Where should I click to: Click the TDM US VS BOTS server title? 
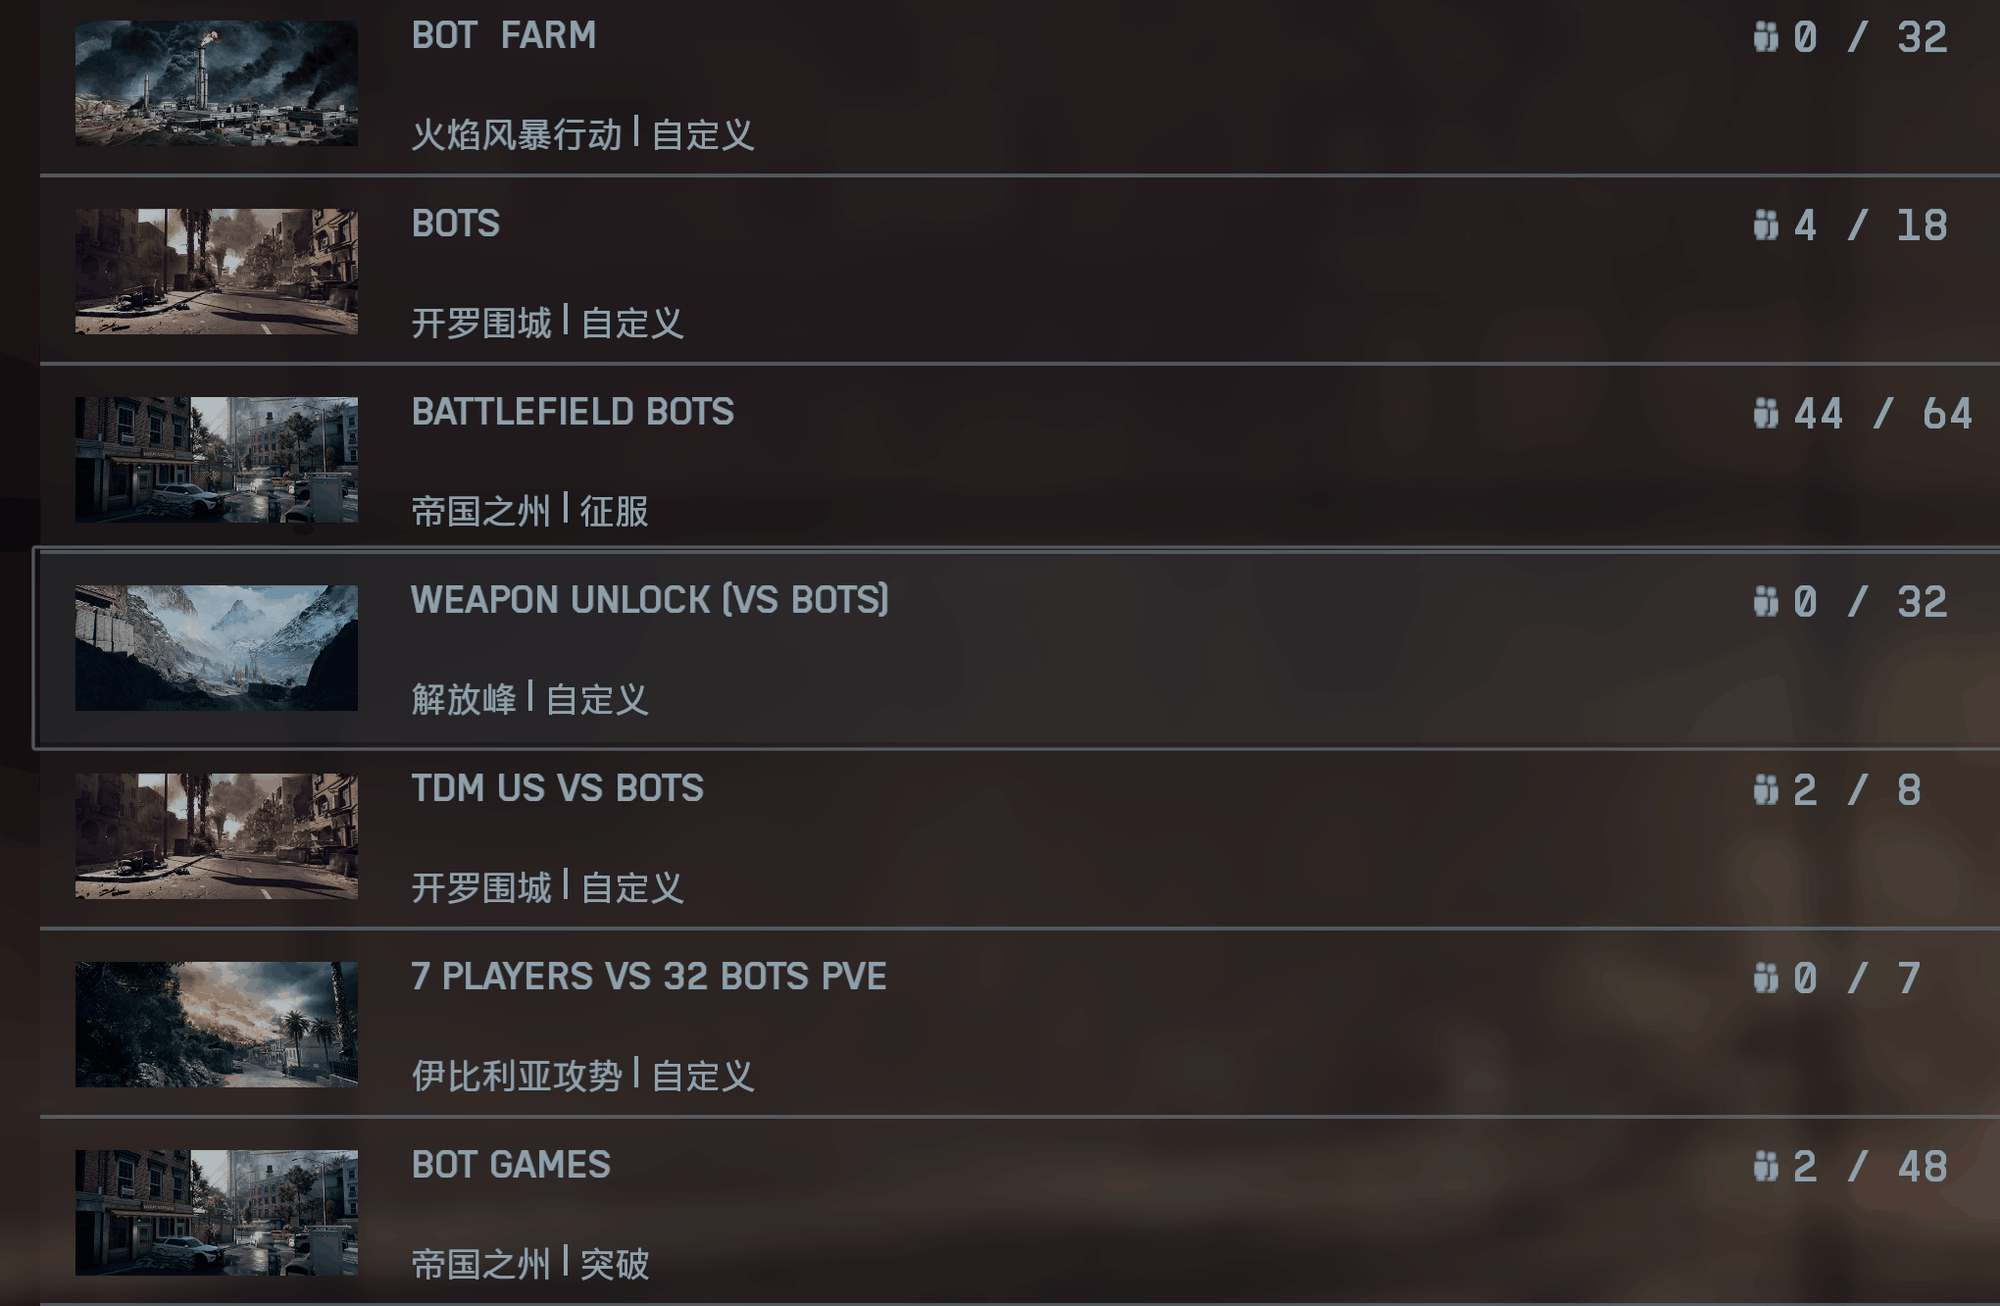(x=557, y=789)
